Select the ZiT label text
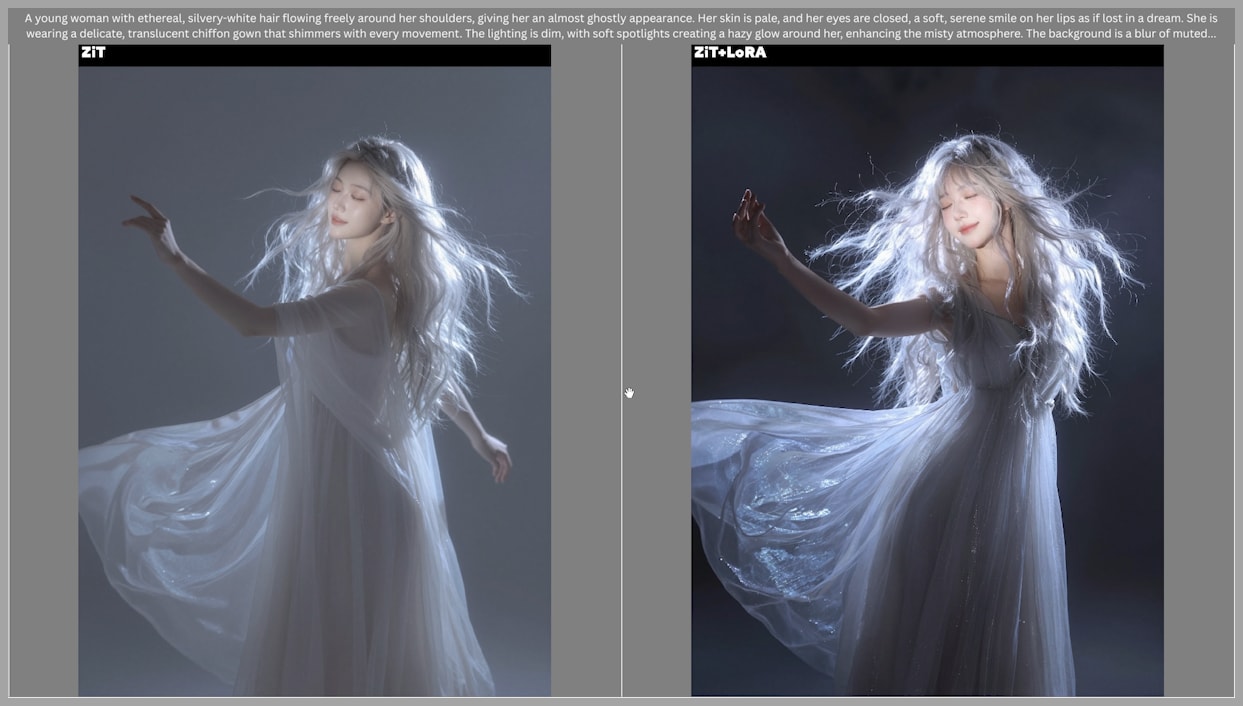Screen dimensions: 1243x706 click(x=93, y=52)
